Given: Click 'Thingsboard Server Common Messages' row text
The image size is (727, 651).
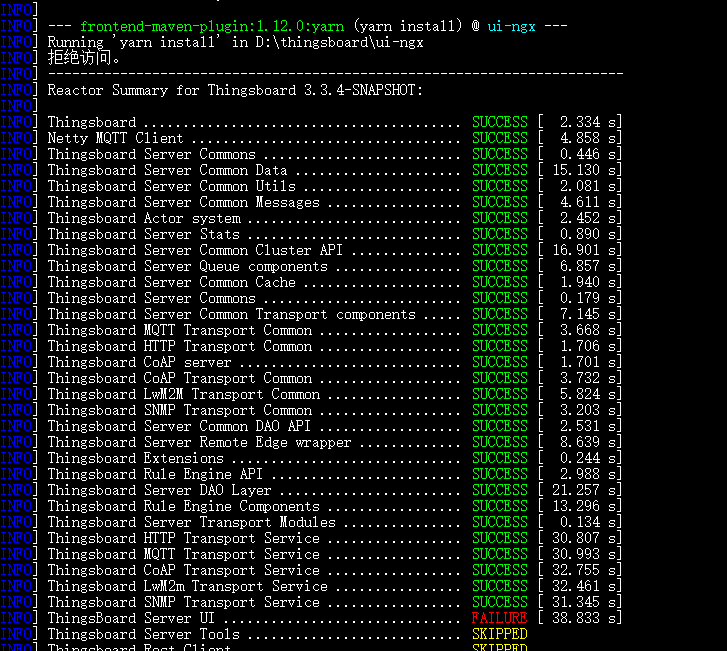Looking at the screenshot, I should click(184, 202).
